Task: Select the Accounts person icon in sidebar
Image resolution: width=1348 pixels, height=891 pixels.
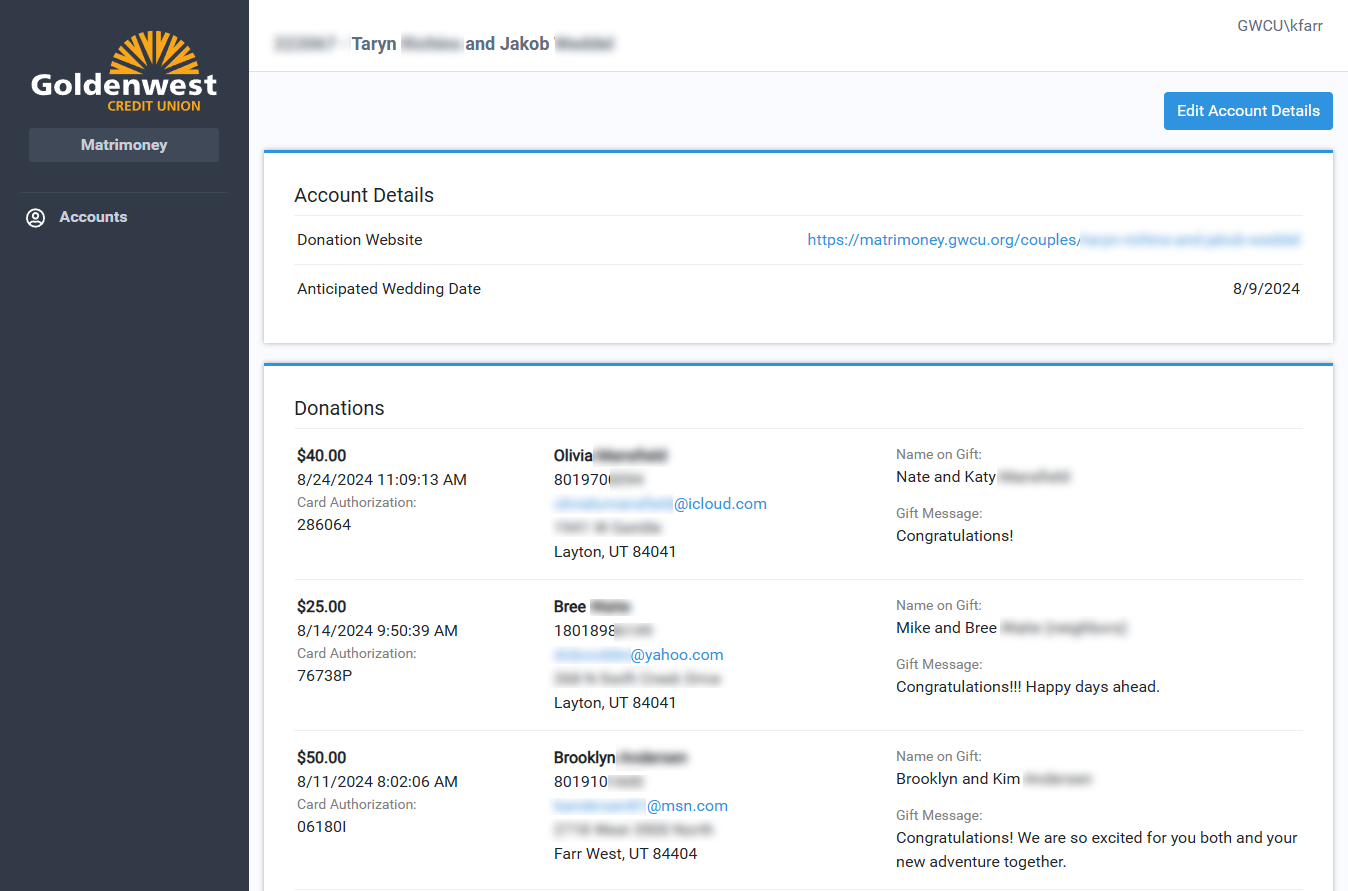Action: [x=35, y=217]
